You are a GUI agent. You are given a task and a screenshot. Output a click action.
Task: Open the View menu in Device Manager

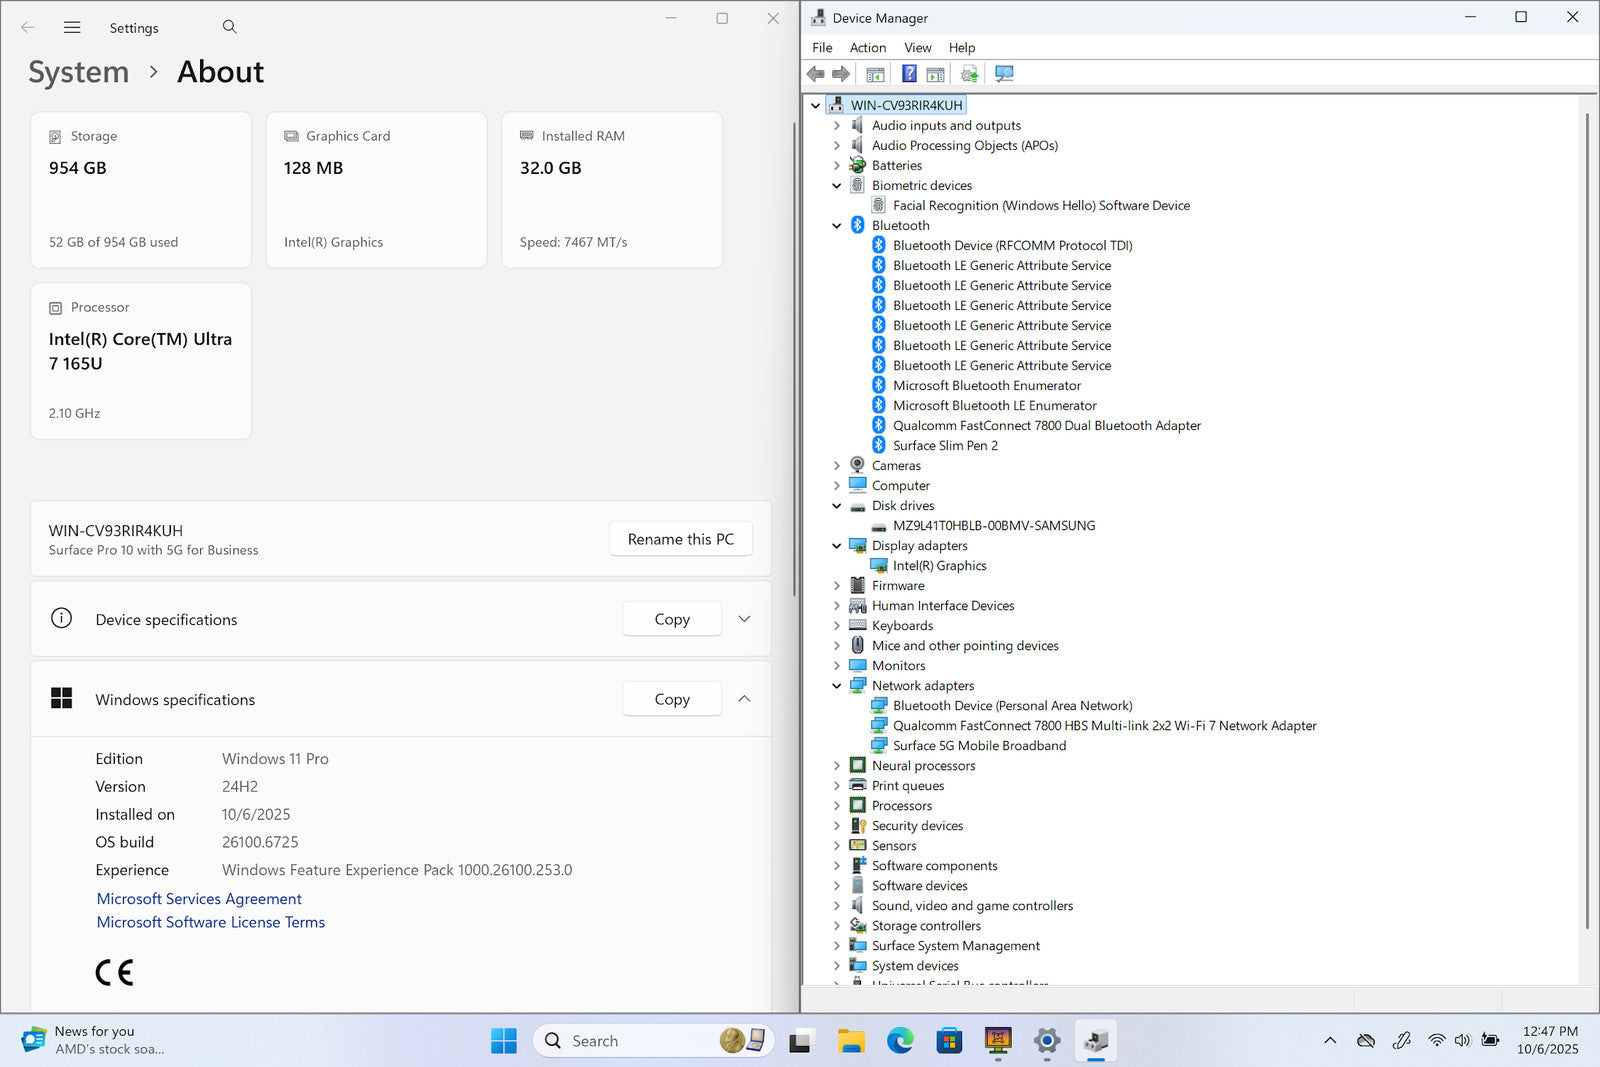(917, 48)
